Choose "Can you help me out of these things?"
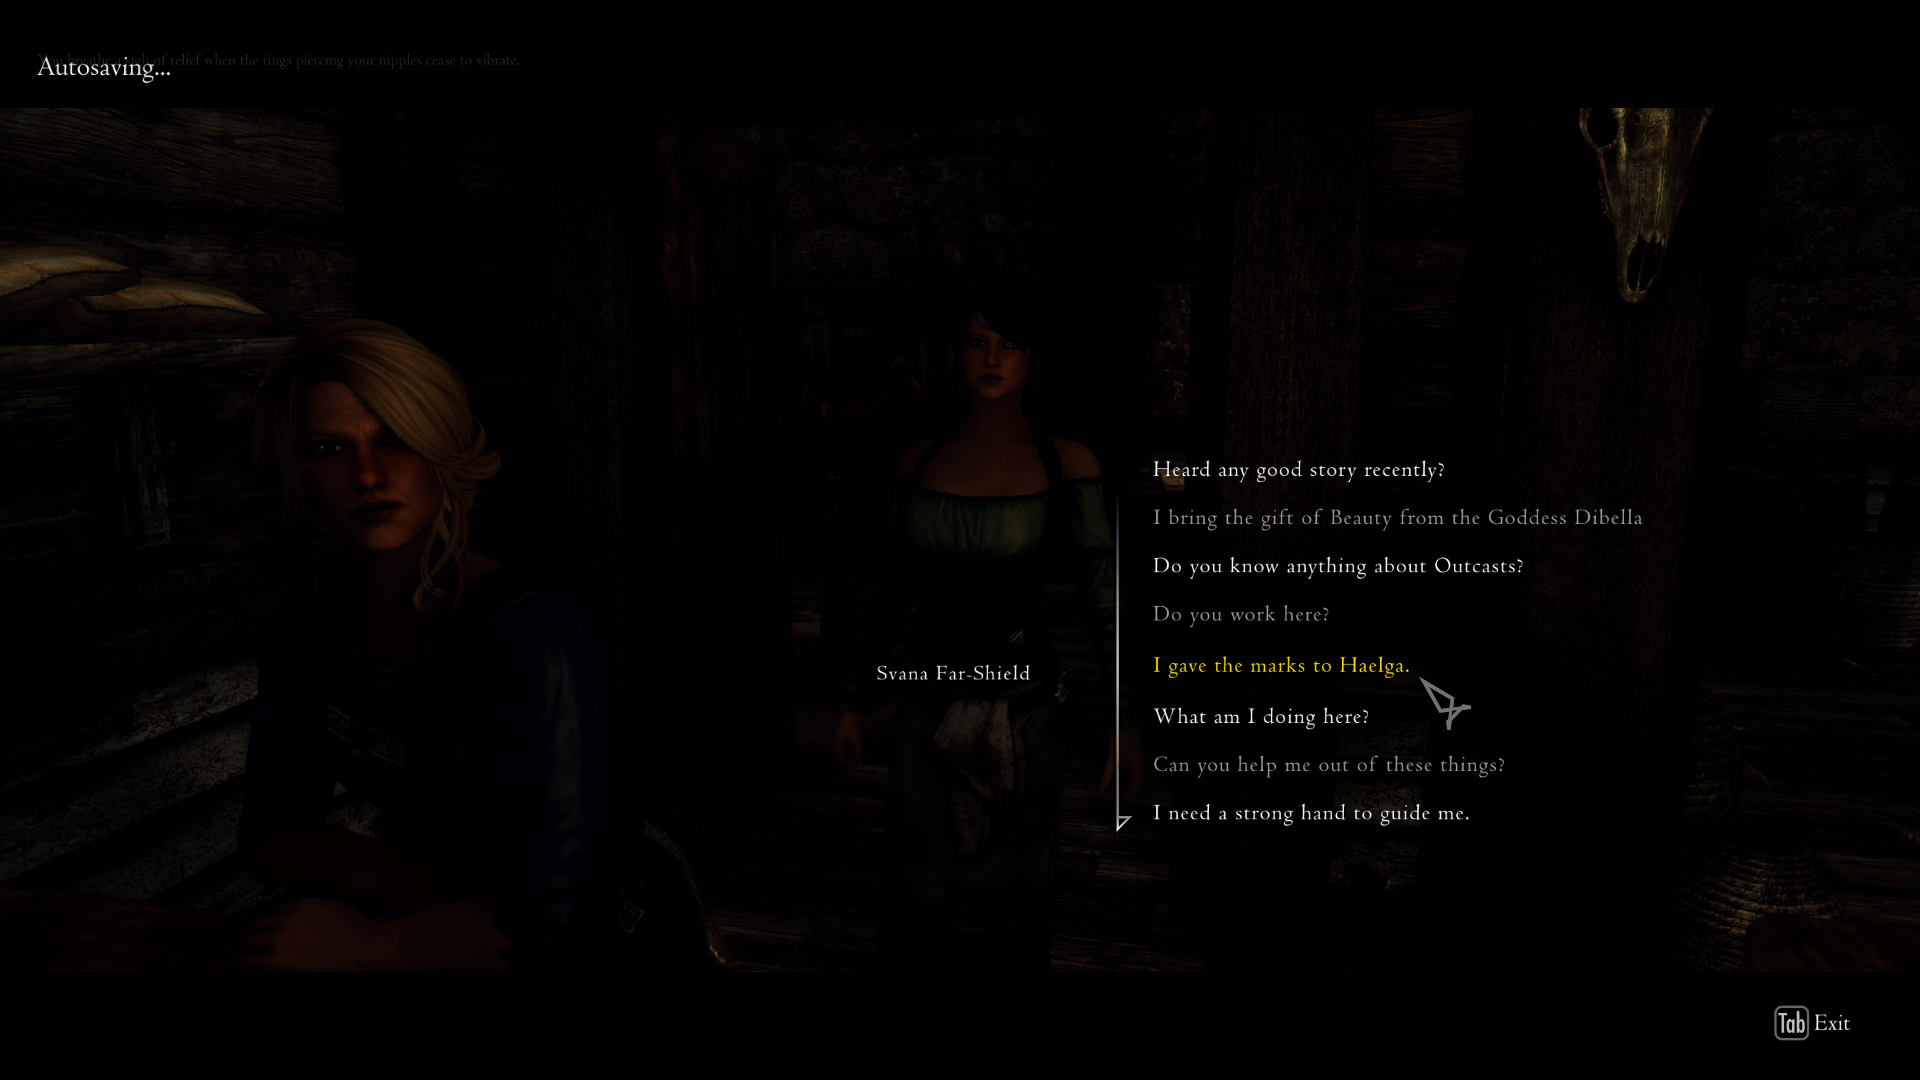1920x1080 pixels. click(1329, 765)
